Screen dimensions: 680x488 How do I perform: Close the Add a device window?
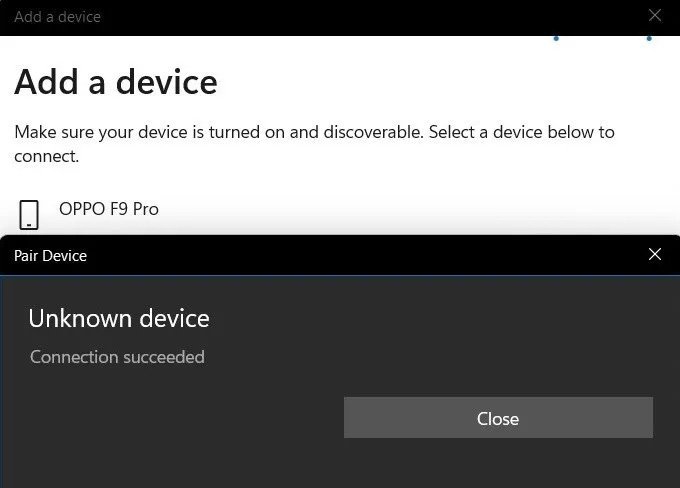[654, 15]
